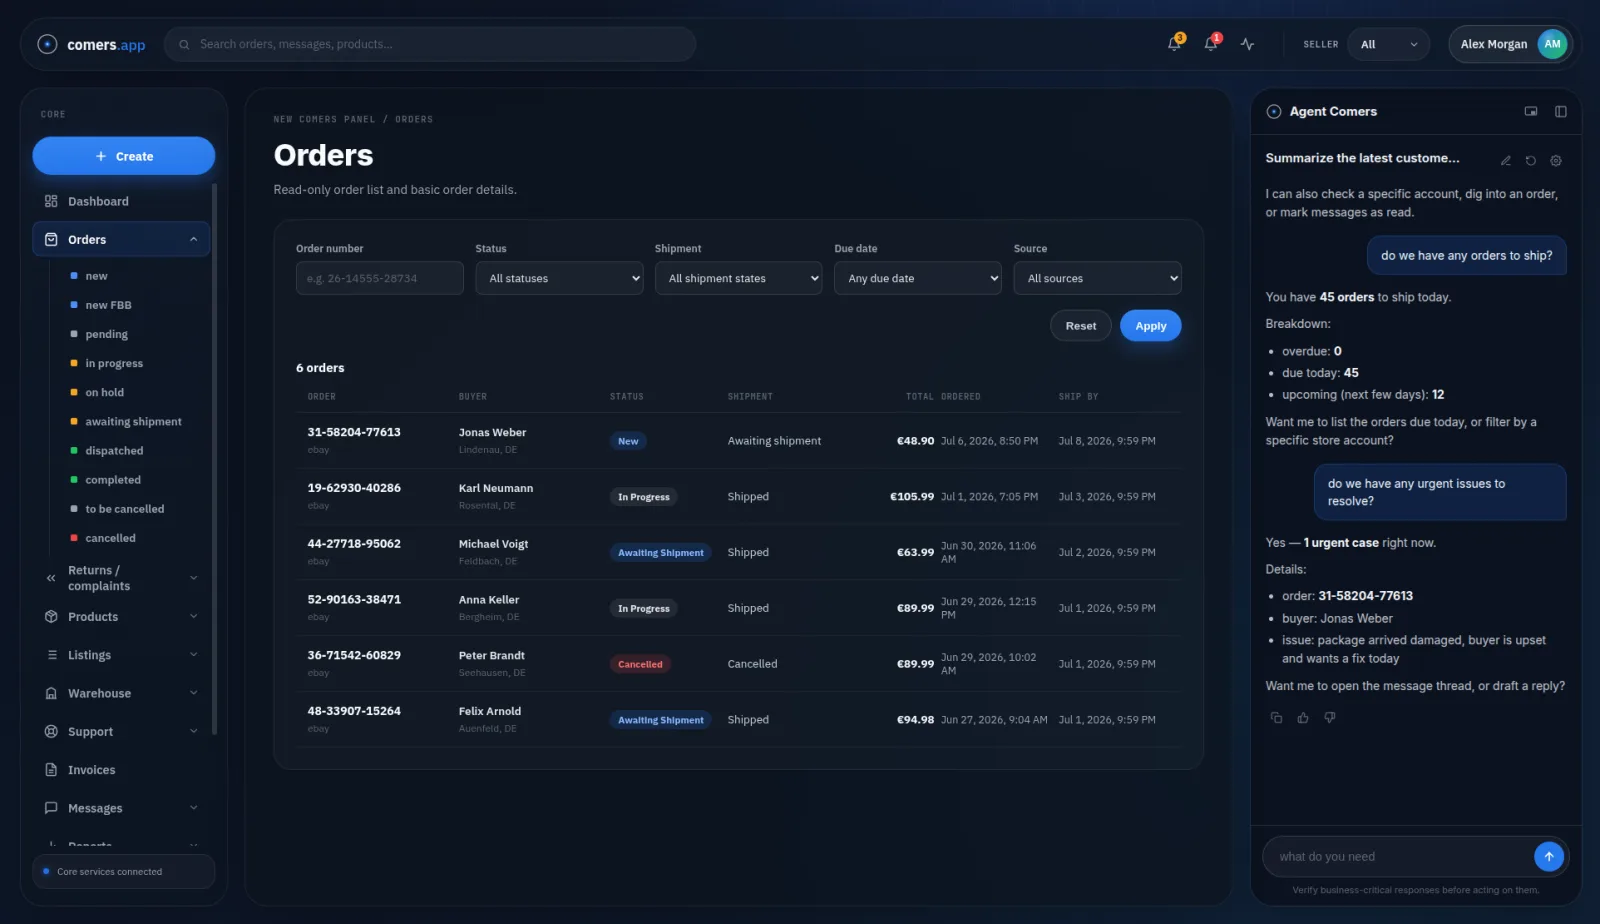This screenshot has width=1600, height=924.
Task: Click the Agent Comers header icon
Action: click(x=1274, y=112)
